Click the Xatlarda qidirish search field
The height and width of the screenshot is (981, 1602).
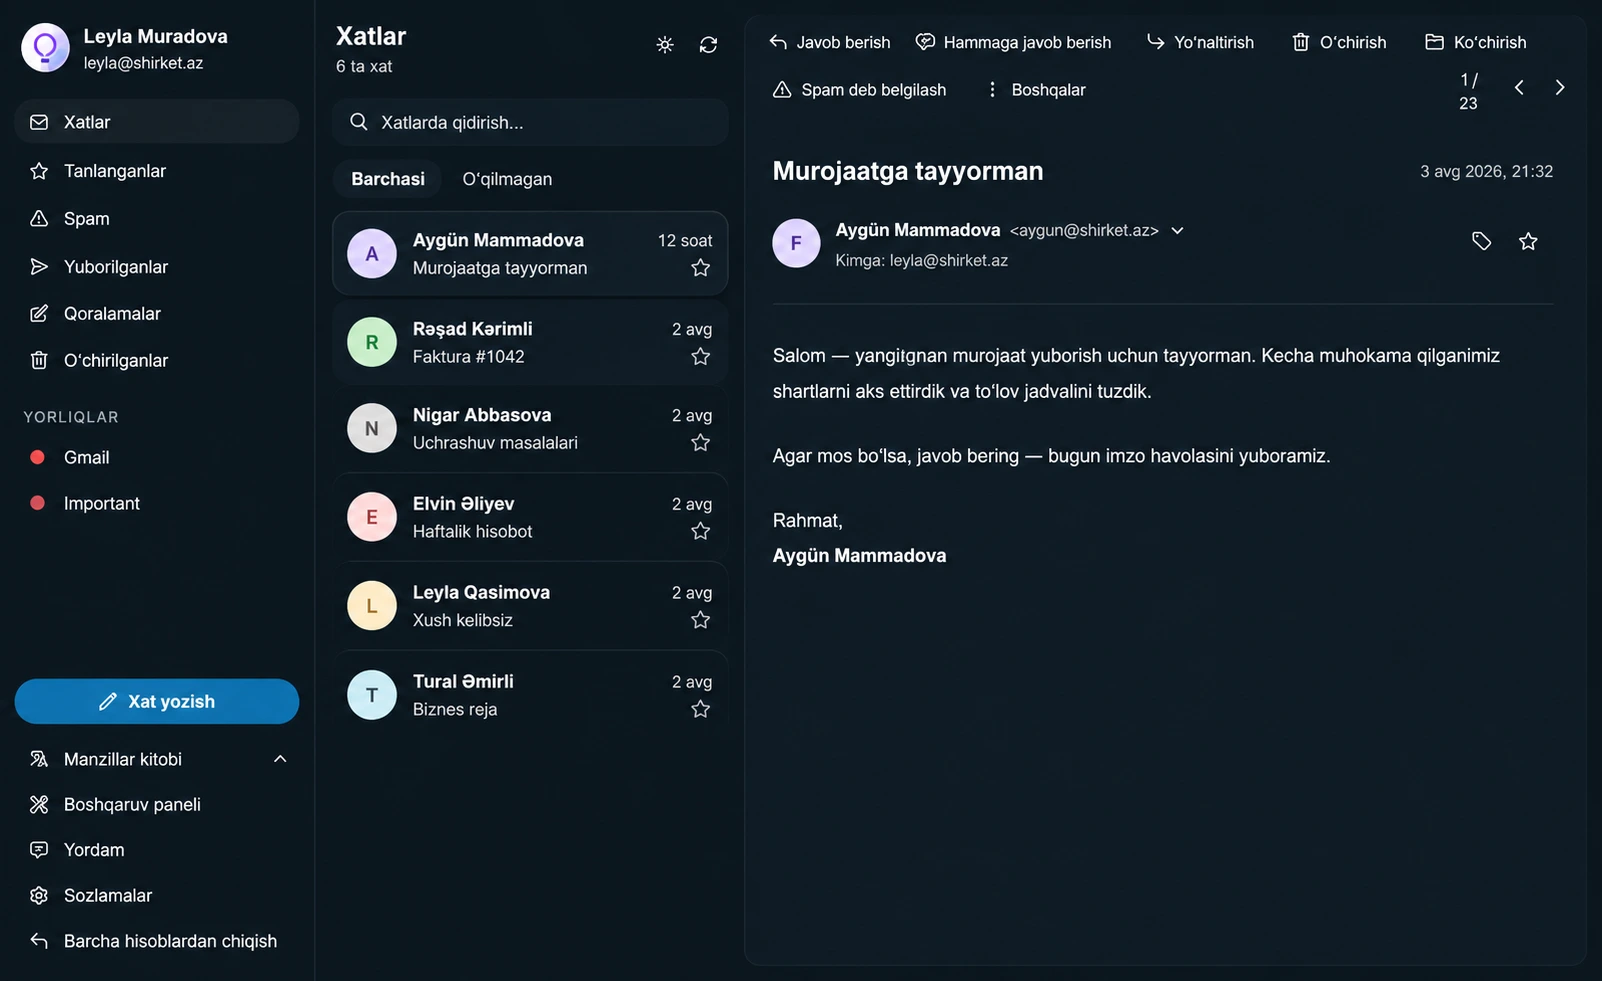(530, 122)
